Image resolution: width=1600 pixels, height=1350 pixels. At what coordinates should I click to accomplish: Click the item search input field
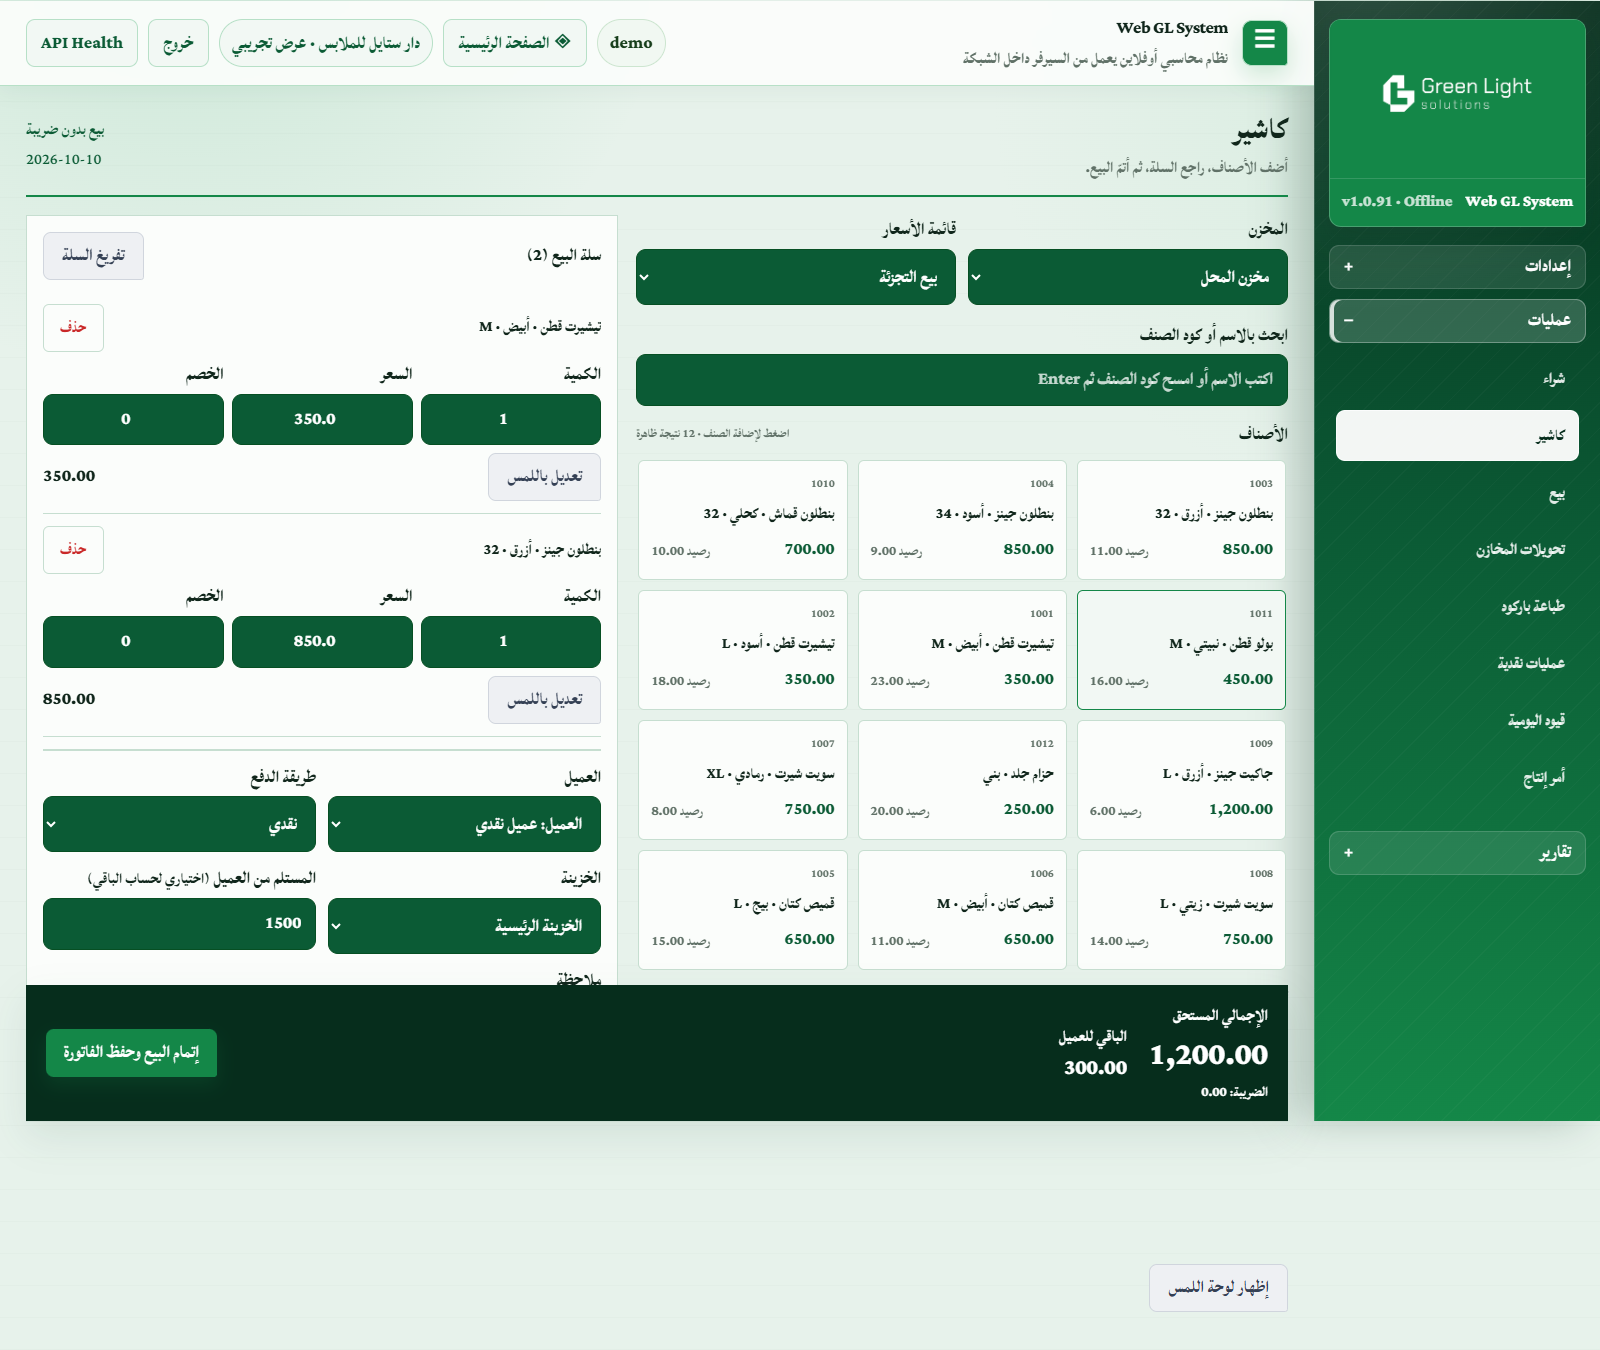tap(962, 380)
